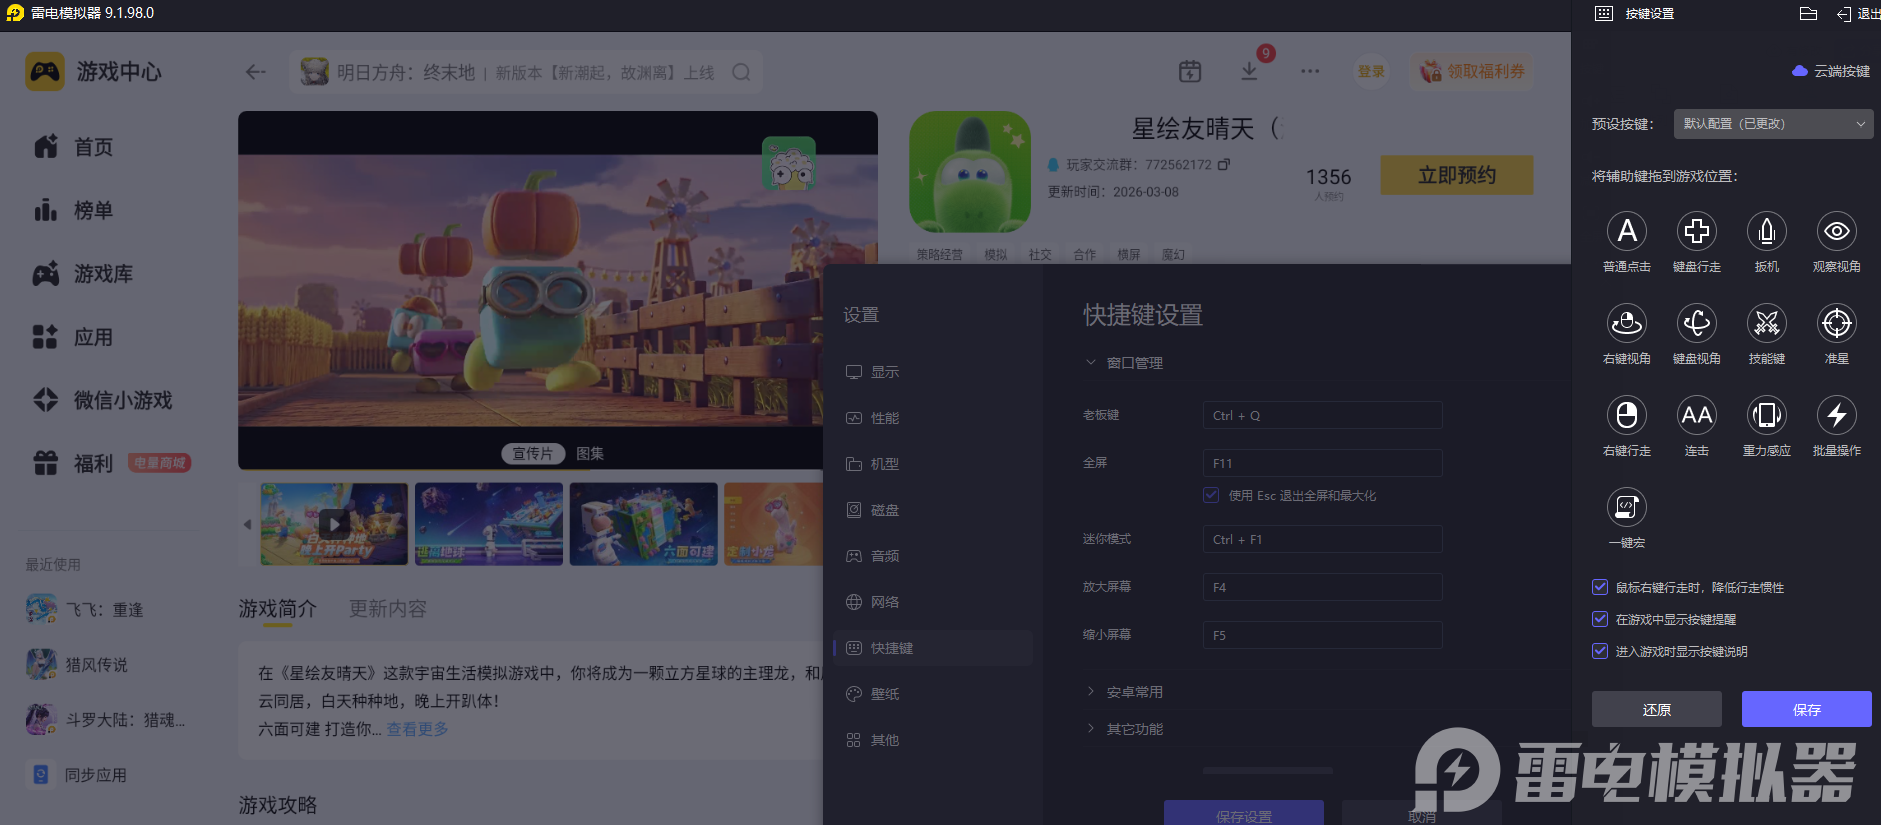Select 快捷键 settings tab

pyautogui.click(x=933, y=648)
